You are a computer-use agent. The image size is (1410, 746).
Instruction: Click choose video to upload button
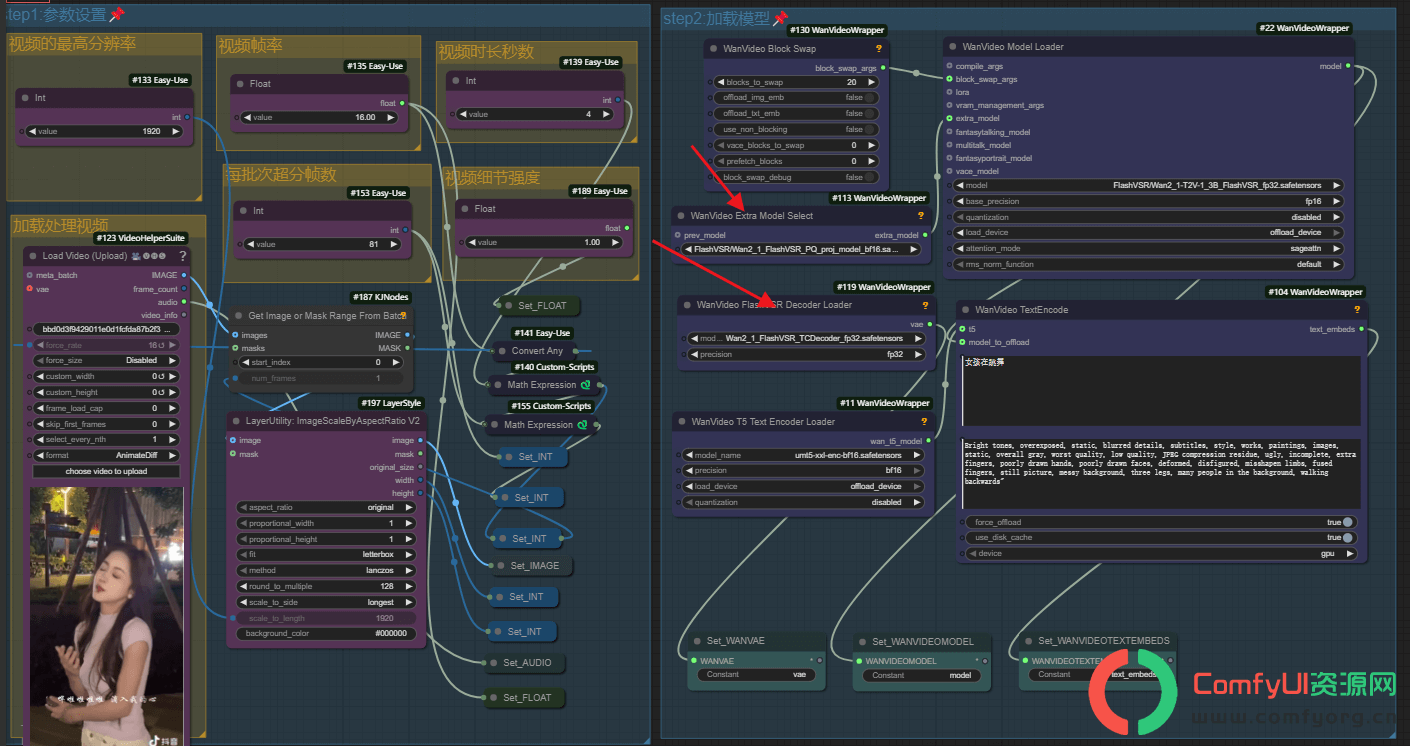click(x=106, y=472)
